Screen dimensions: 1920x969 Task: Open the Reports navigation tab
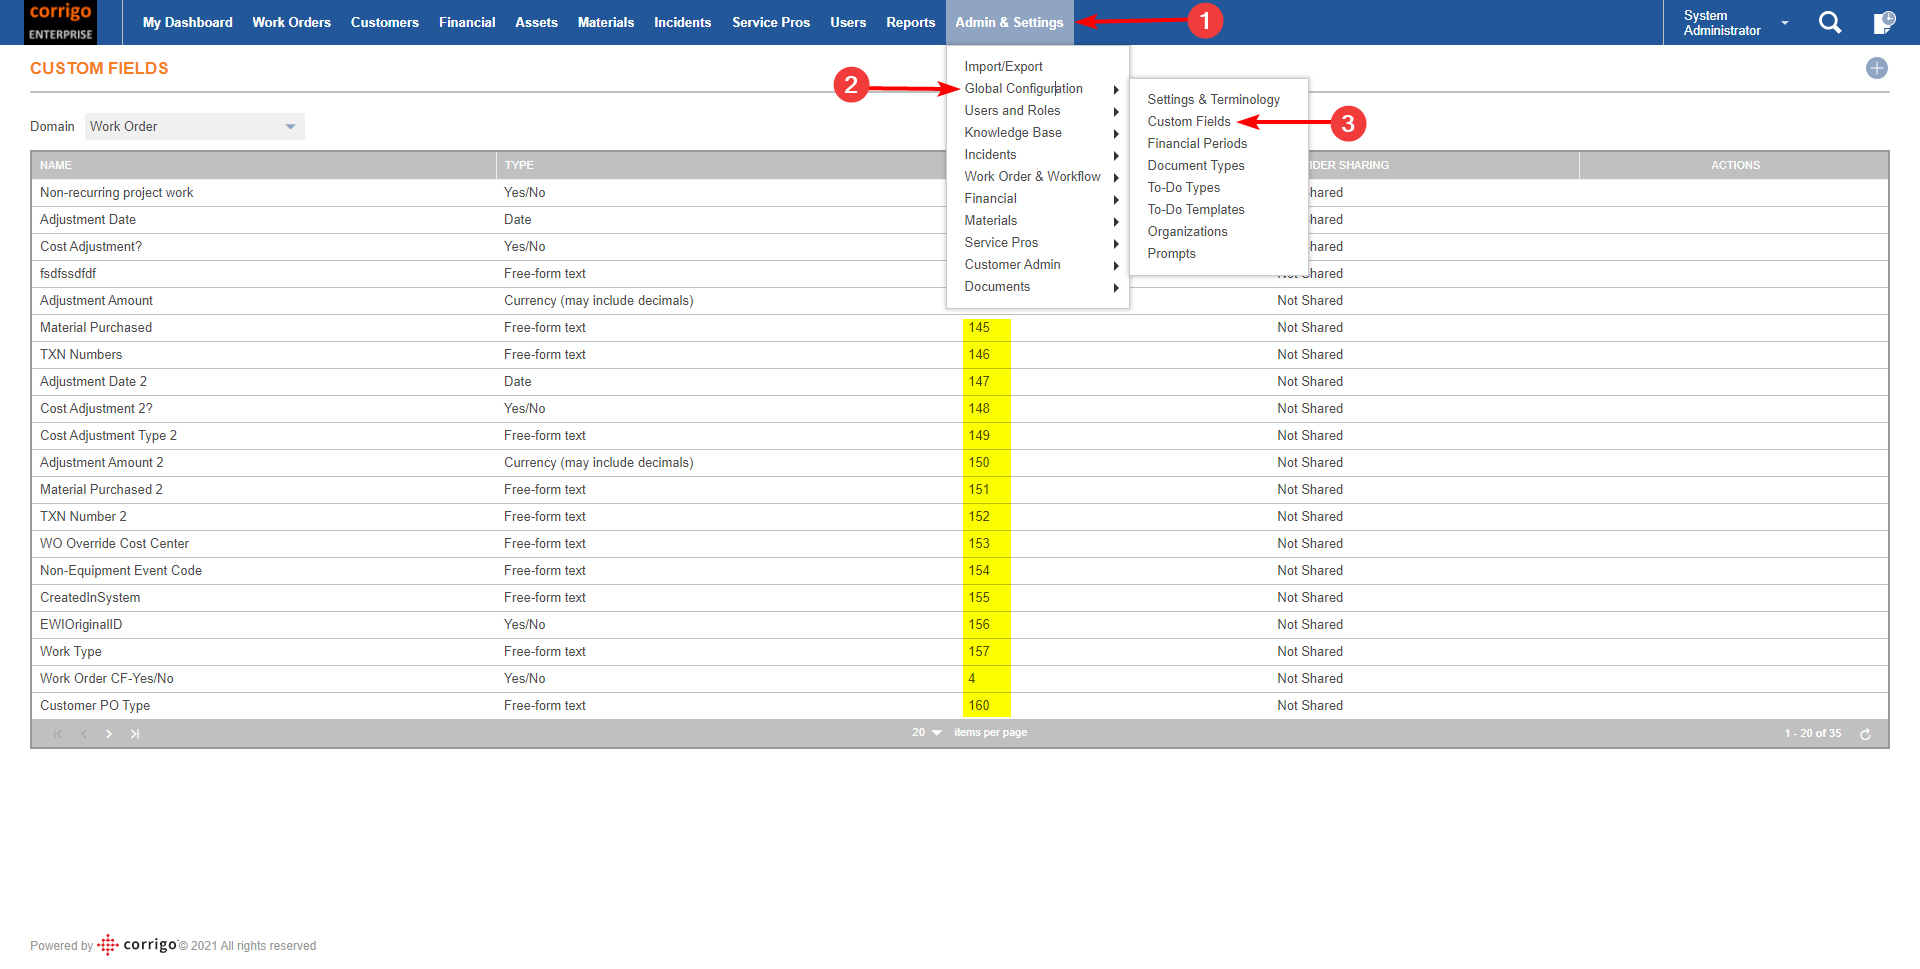(x=910, y=22)
